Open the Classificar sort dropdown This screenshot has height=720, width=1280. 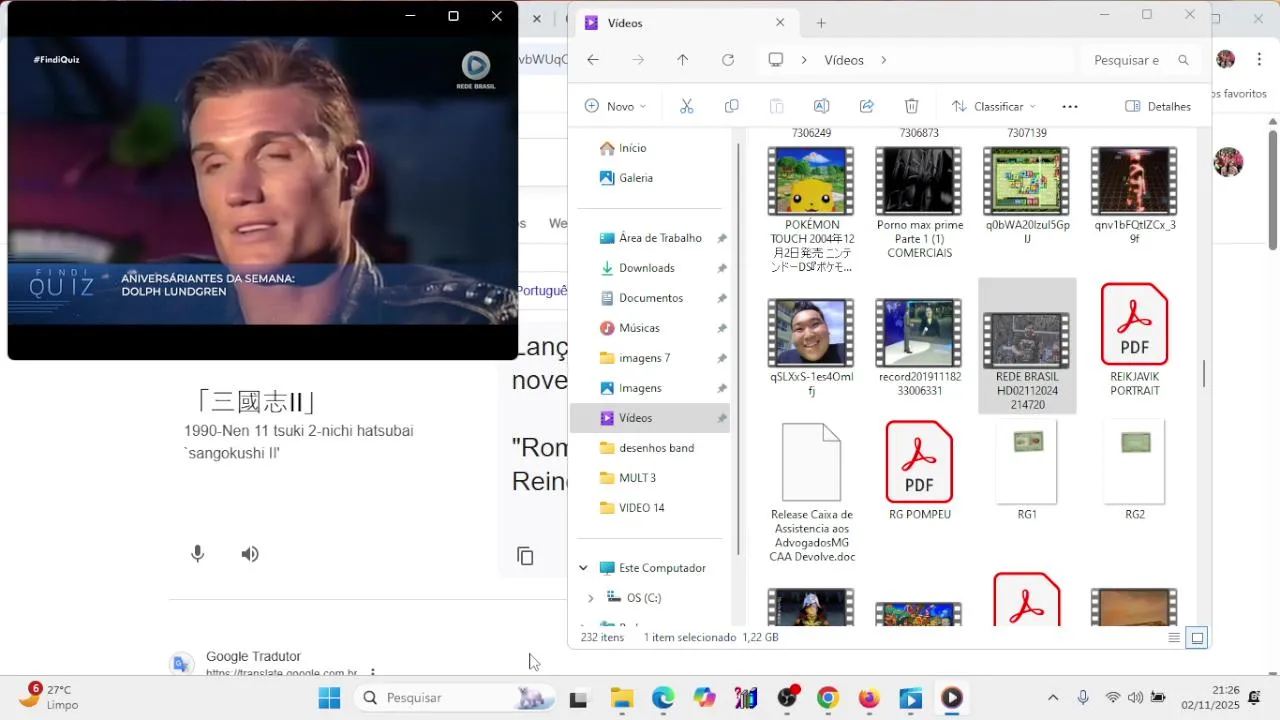[993, 106]
